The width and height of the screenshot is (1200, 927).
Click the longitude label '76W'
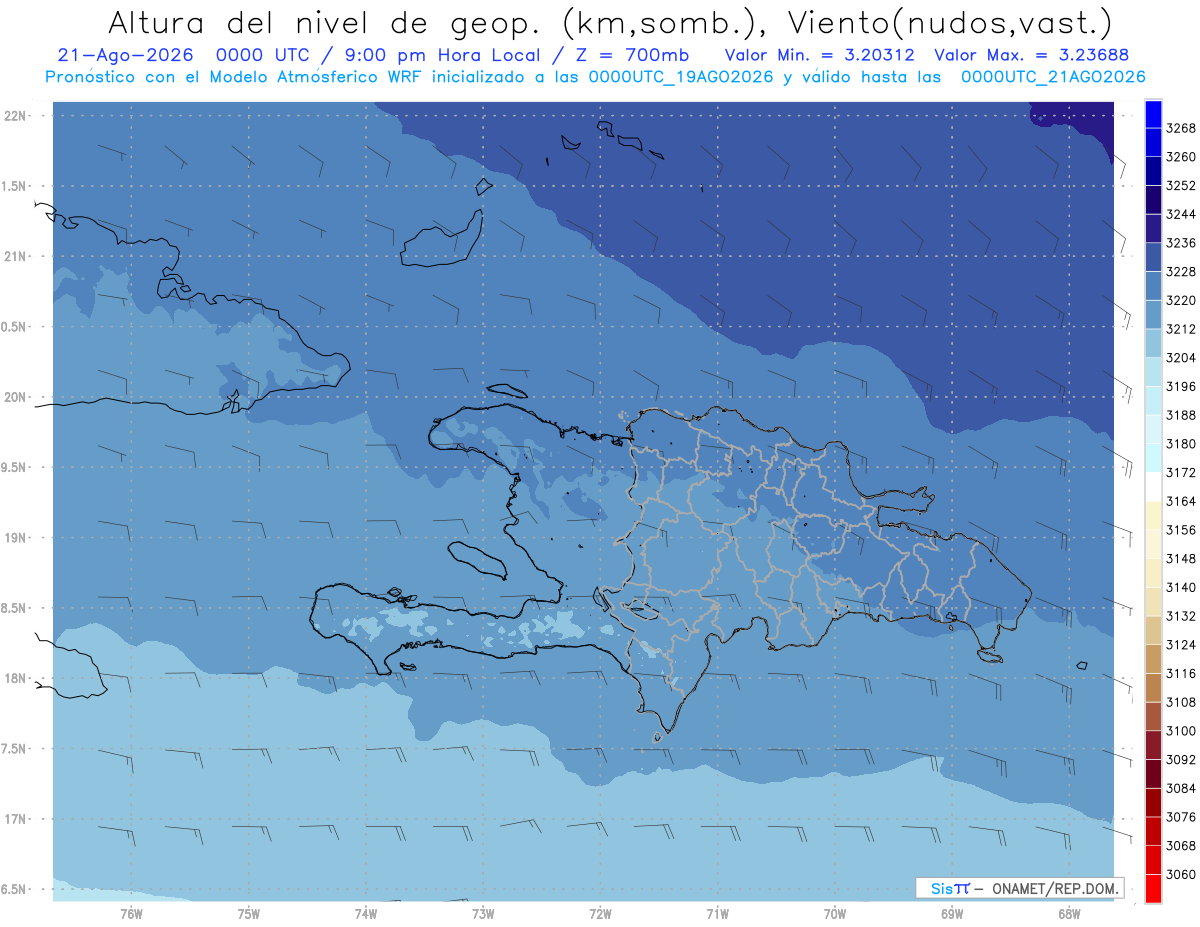pos(131,914)
